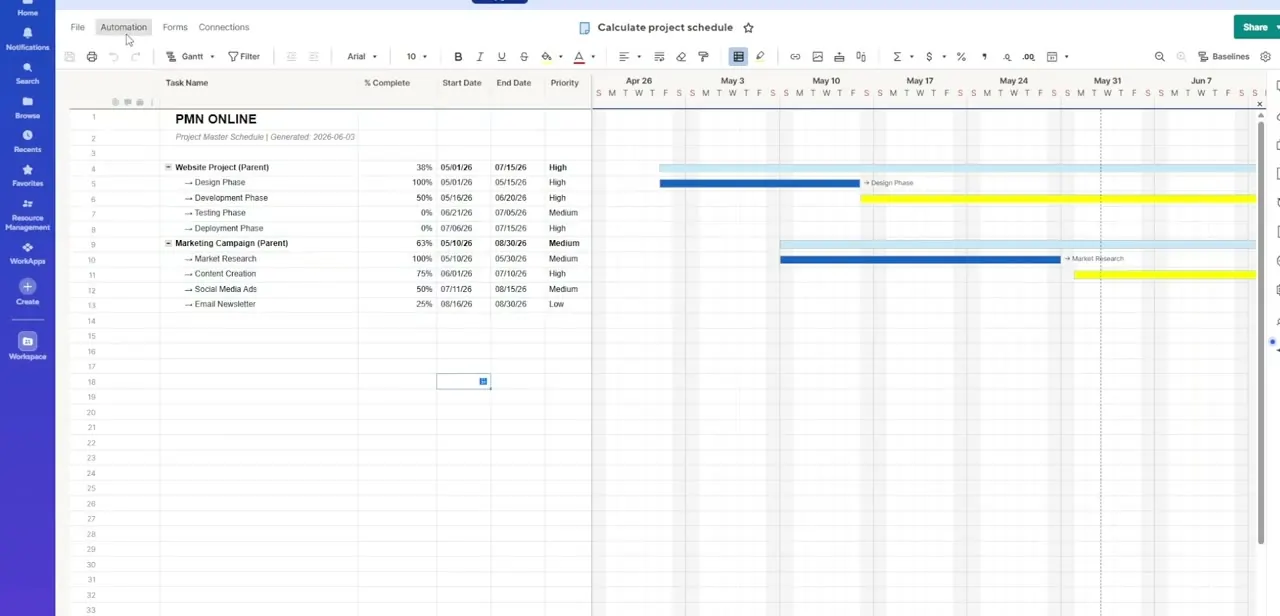Open the File menu
The height and width of the screenshot is (616, 1280).
tap(77, 27)
